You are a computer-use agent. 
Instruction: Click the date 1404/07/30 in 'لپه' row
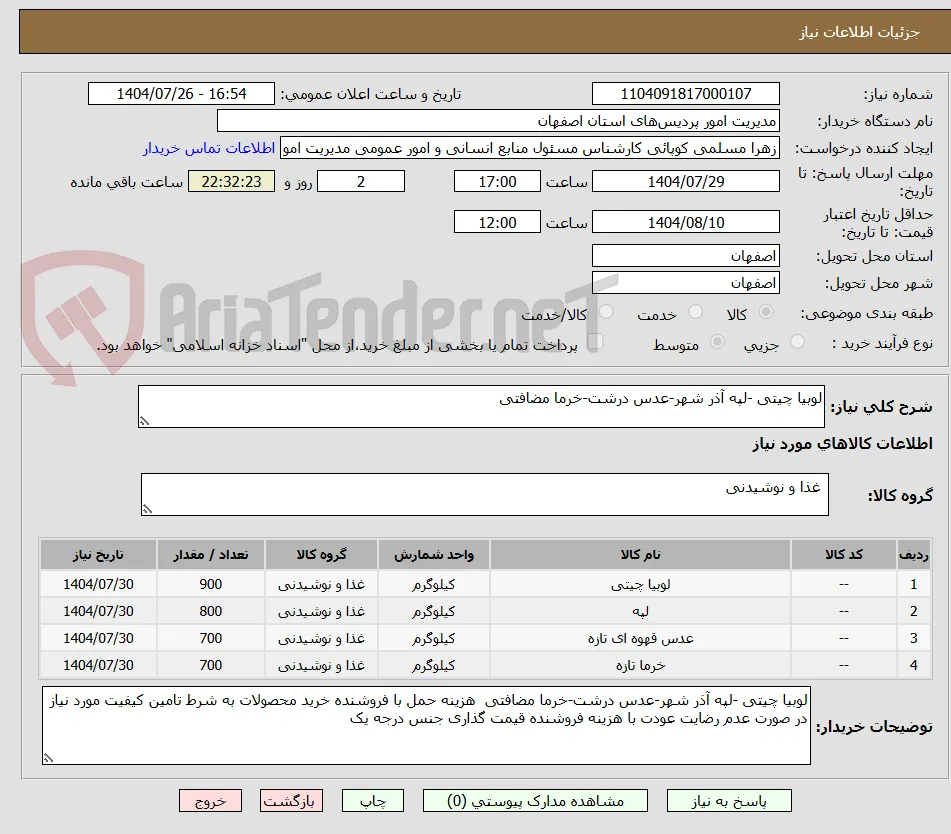(x=98, y=611)
